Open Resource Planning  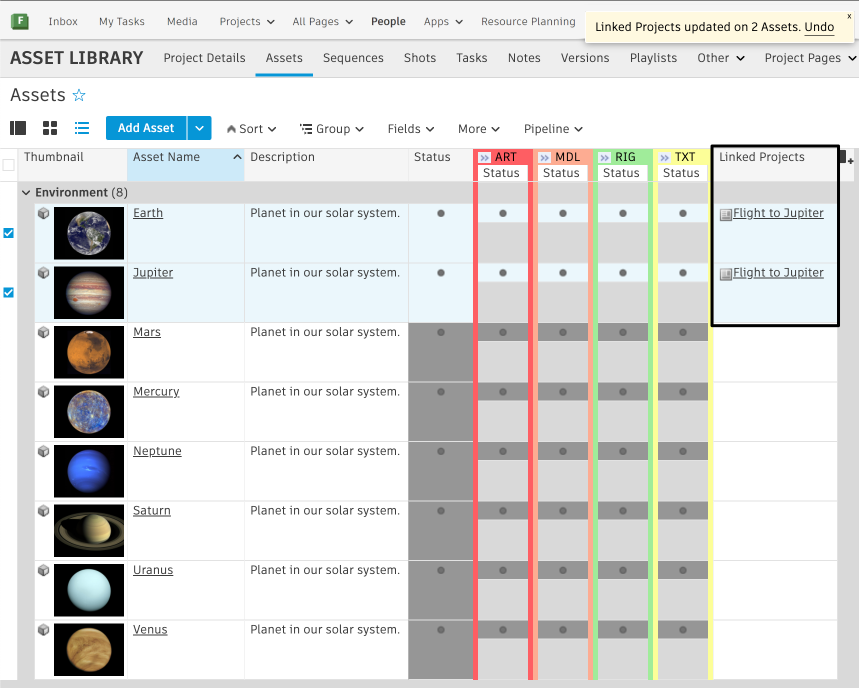pos(528,21)
